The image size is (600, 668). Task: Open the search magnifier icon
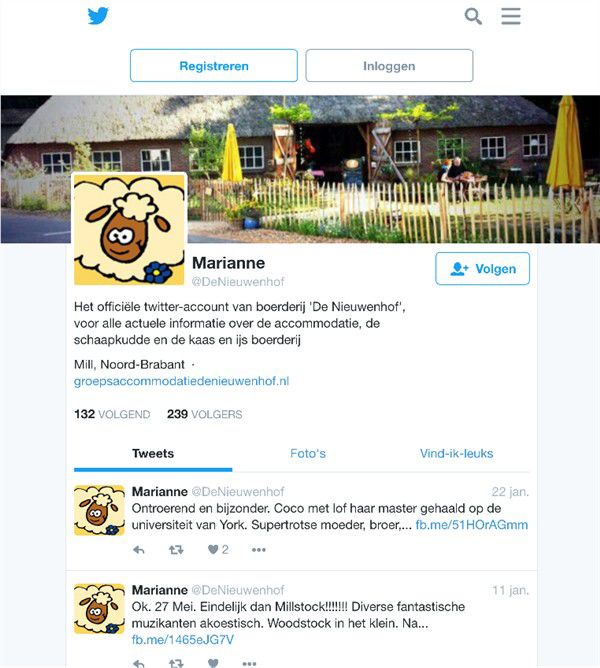(x=473, y=16)
